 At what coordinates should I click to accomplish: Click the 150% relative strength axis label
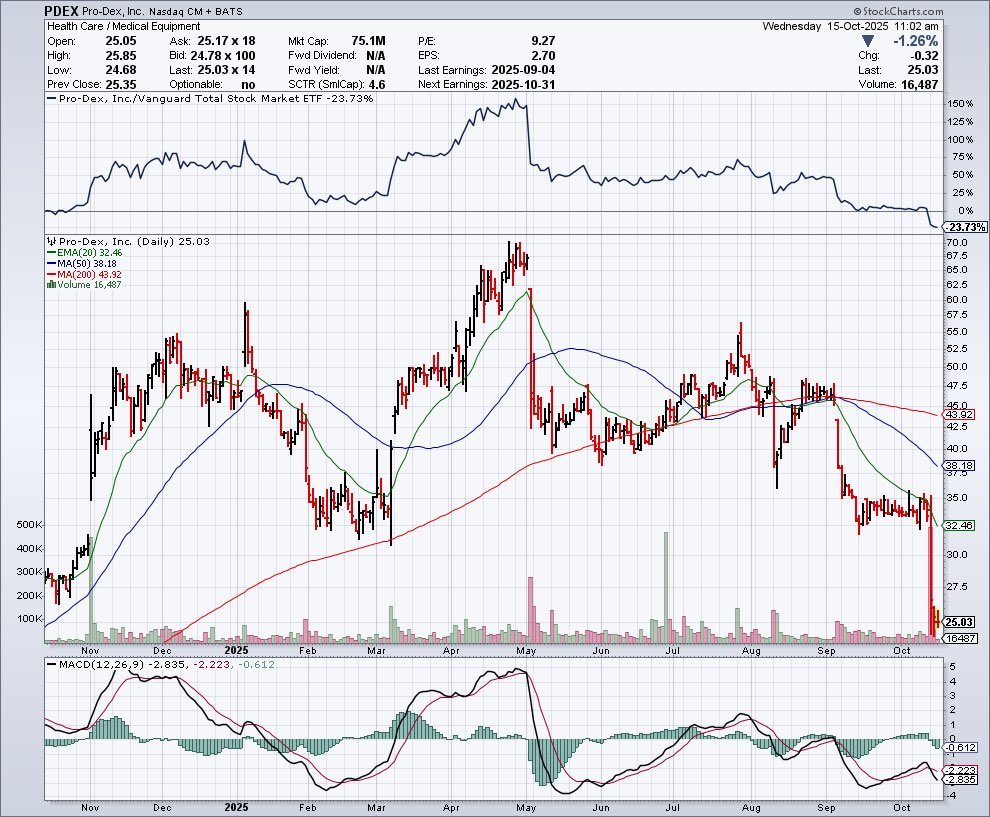(x=960, y=104)
